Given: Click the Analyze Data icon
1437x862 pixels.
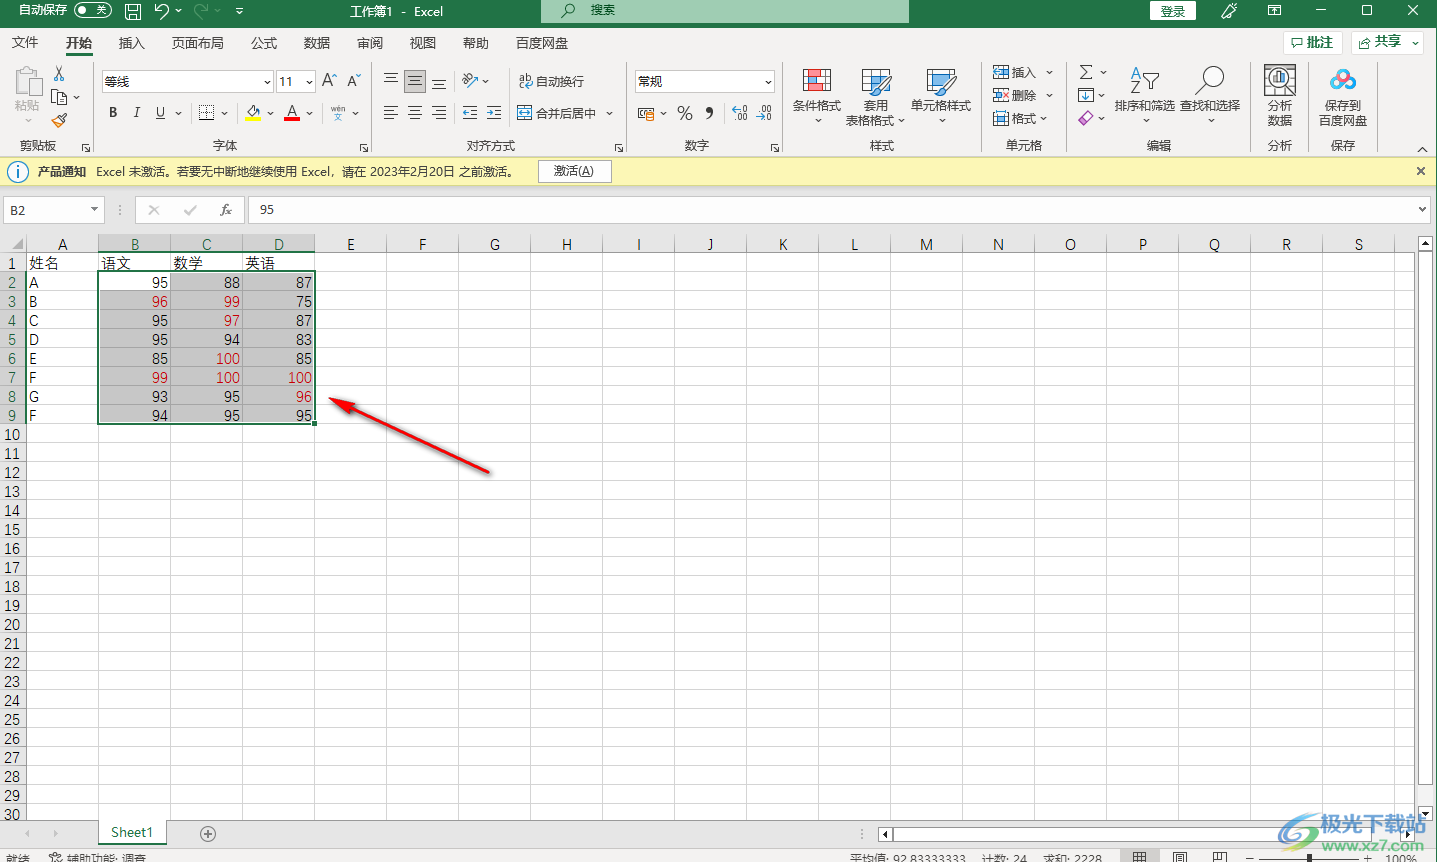Looking at the screenshot, I should [x=1279, y=82].
